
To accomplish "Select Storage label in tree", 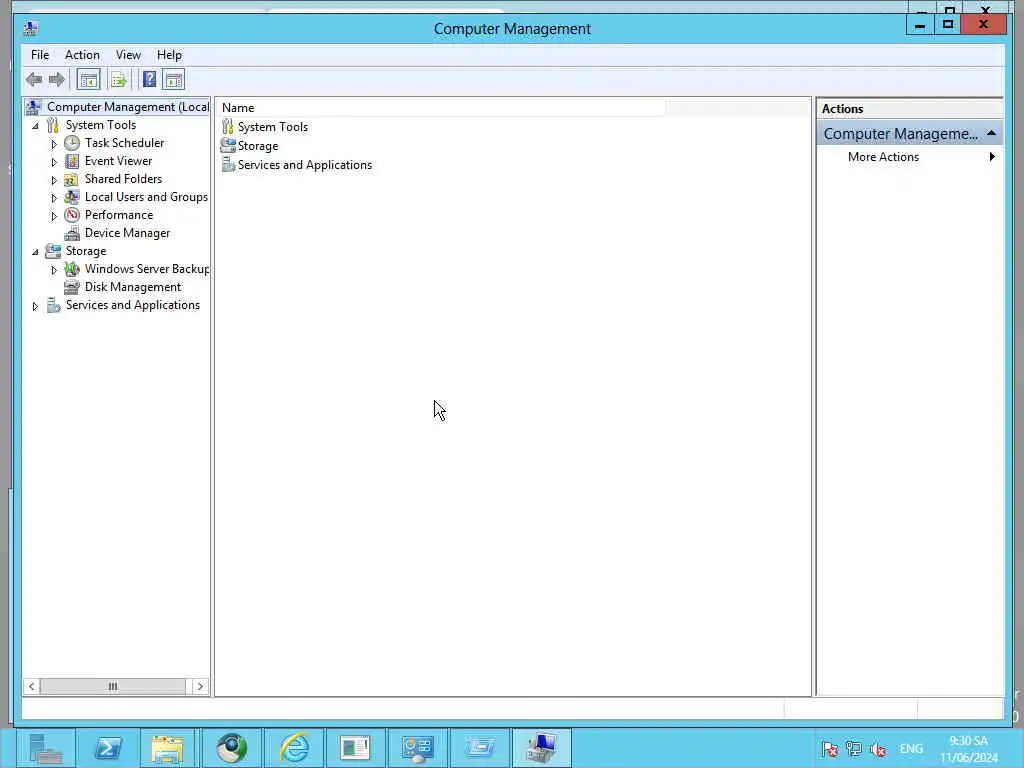I will pos(86,251).
